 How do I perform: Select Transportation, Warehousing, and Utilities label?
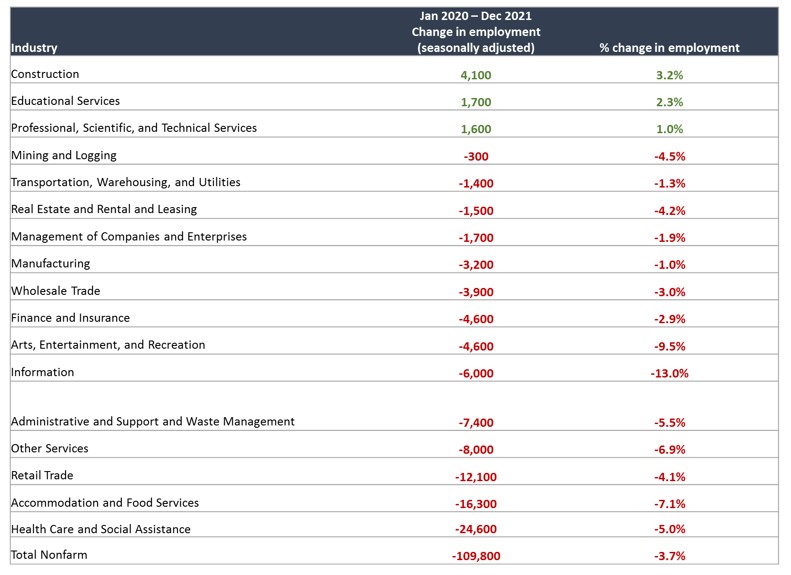click(x=126, y=182)
